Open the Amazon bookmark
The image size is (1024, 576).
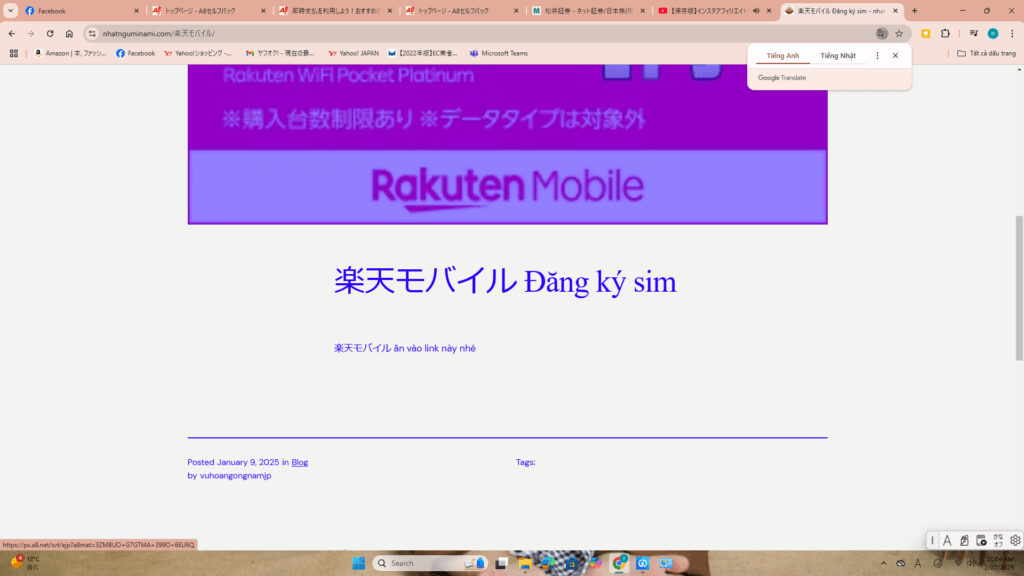coord(70,54)
